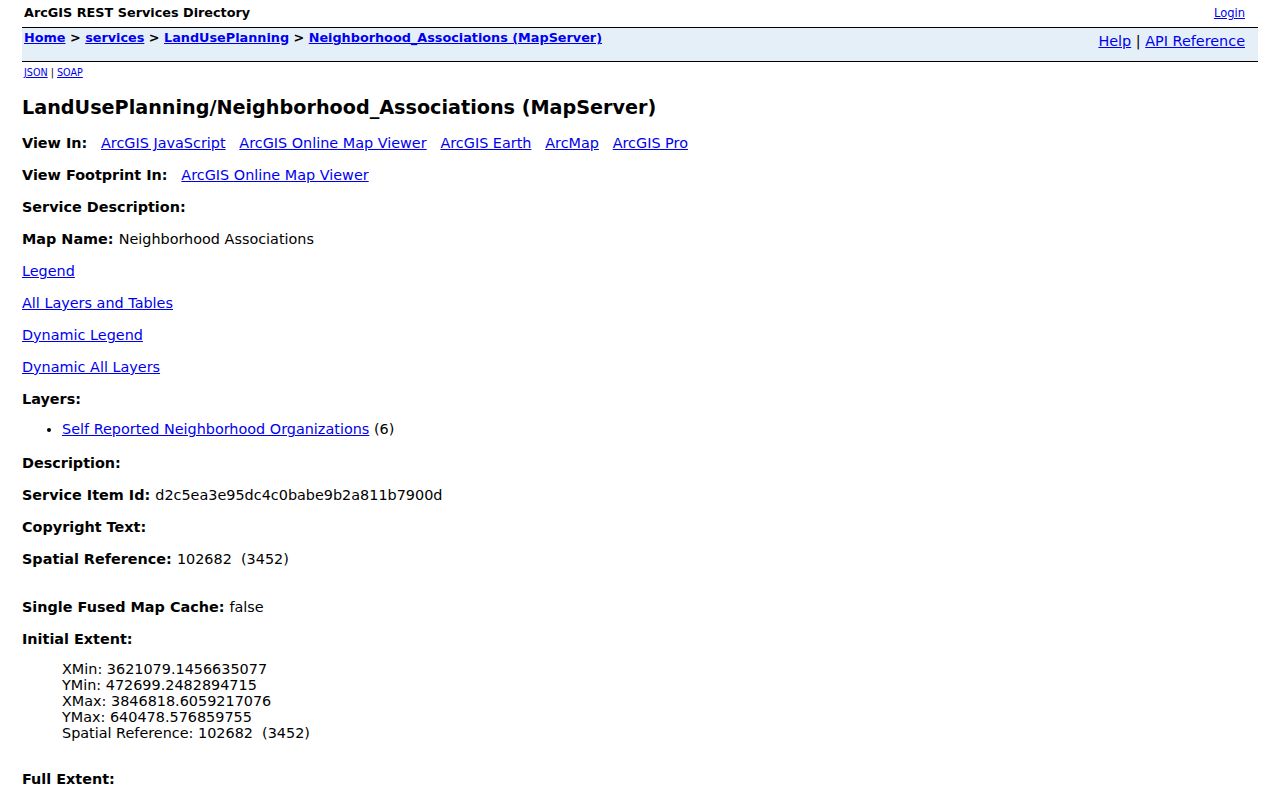Click the YMin value 472699.2482894715
The image size is (1280, 800).
coord(181,685)
